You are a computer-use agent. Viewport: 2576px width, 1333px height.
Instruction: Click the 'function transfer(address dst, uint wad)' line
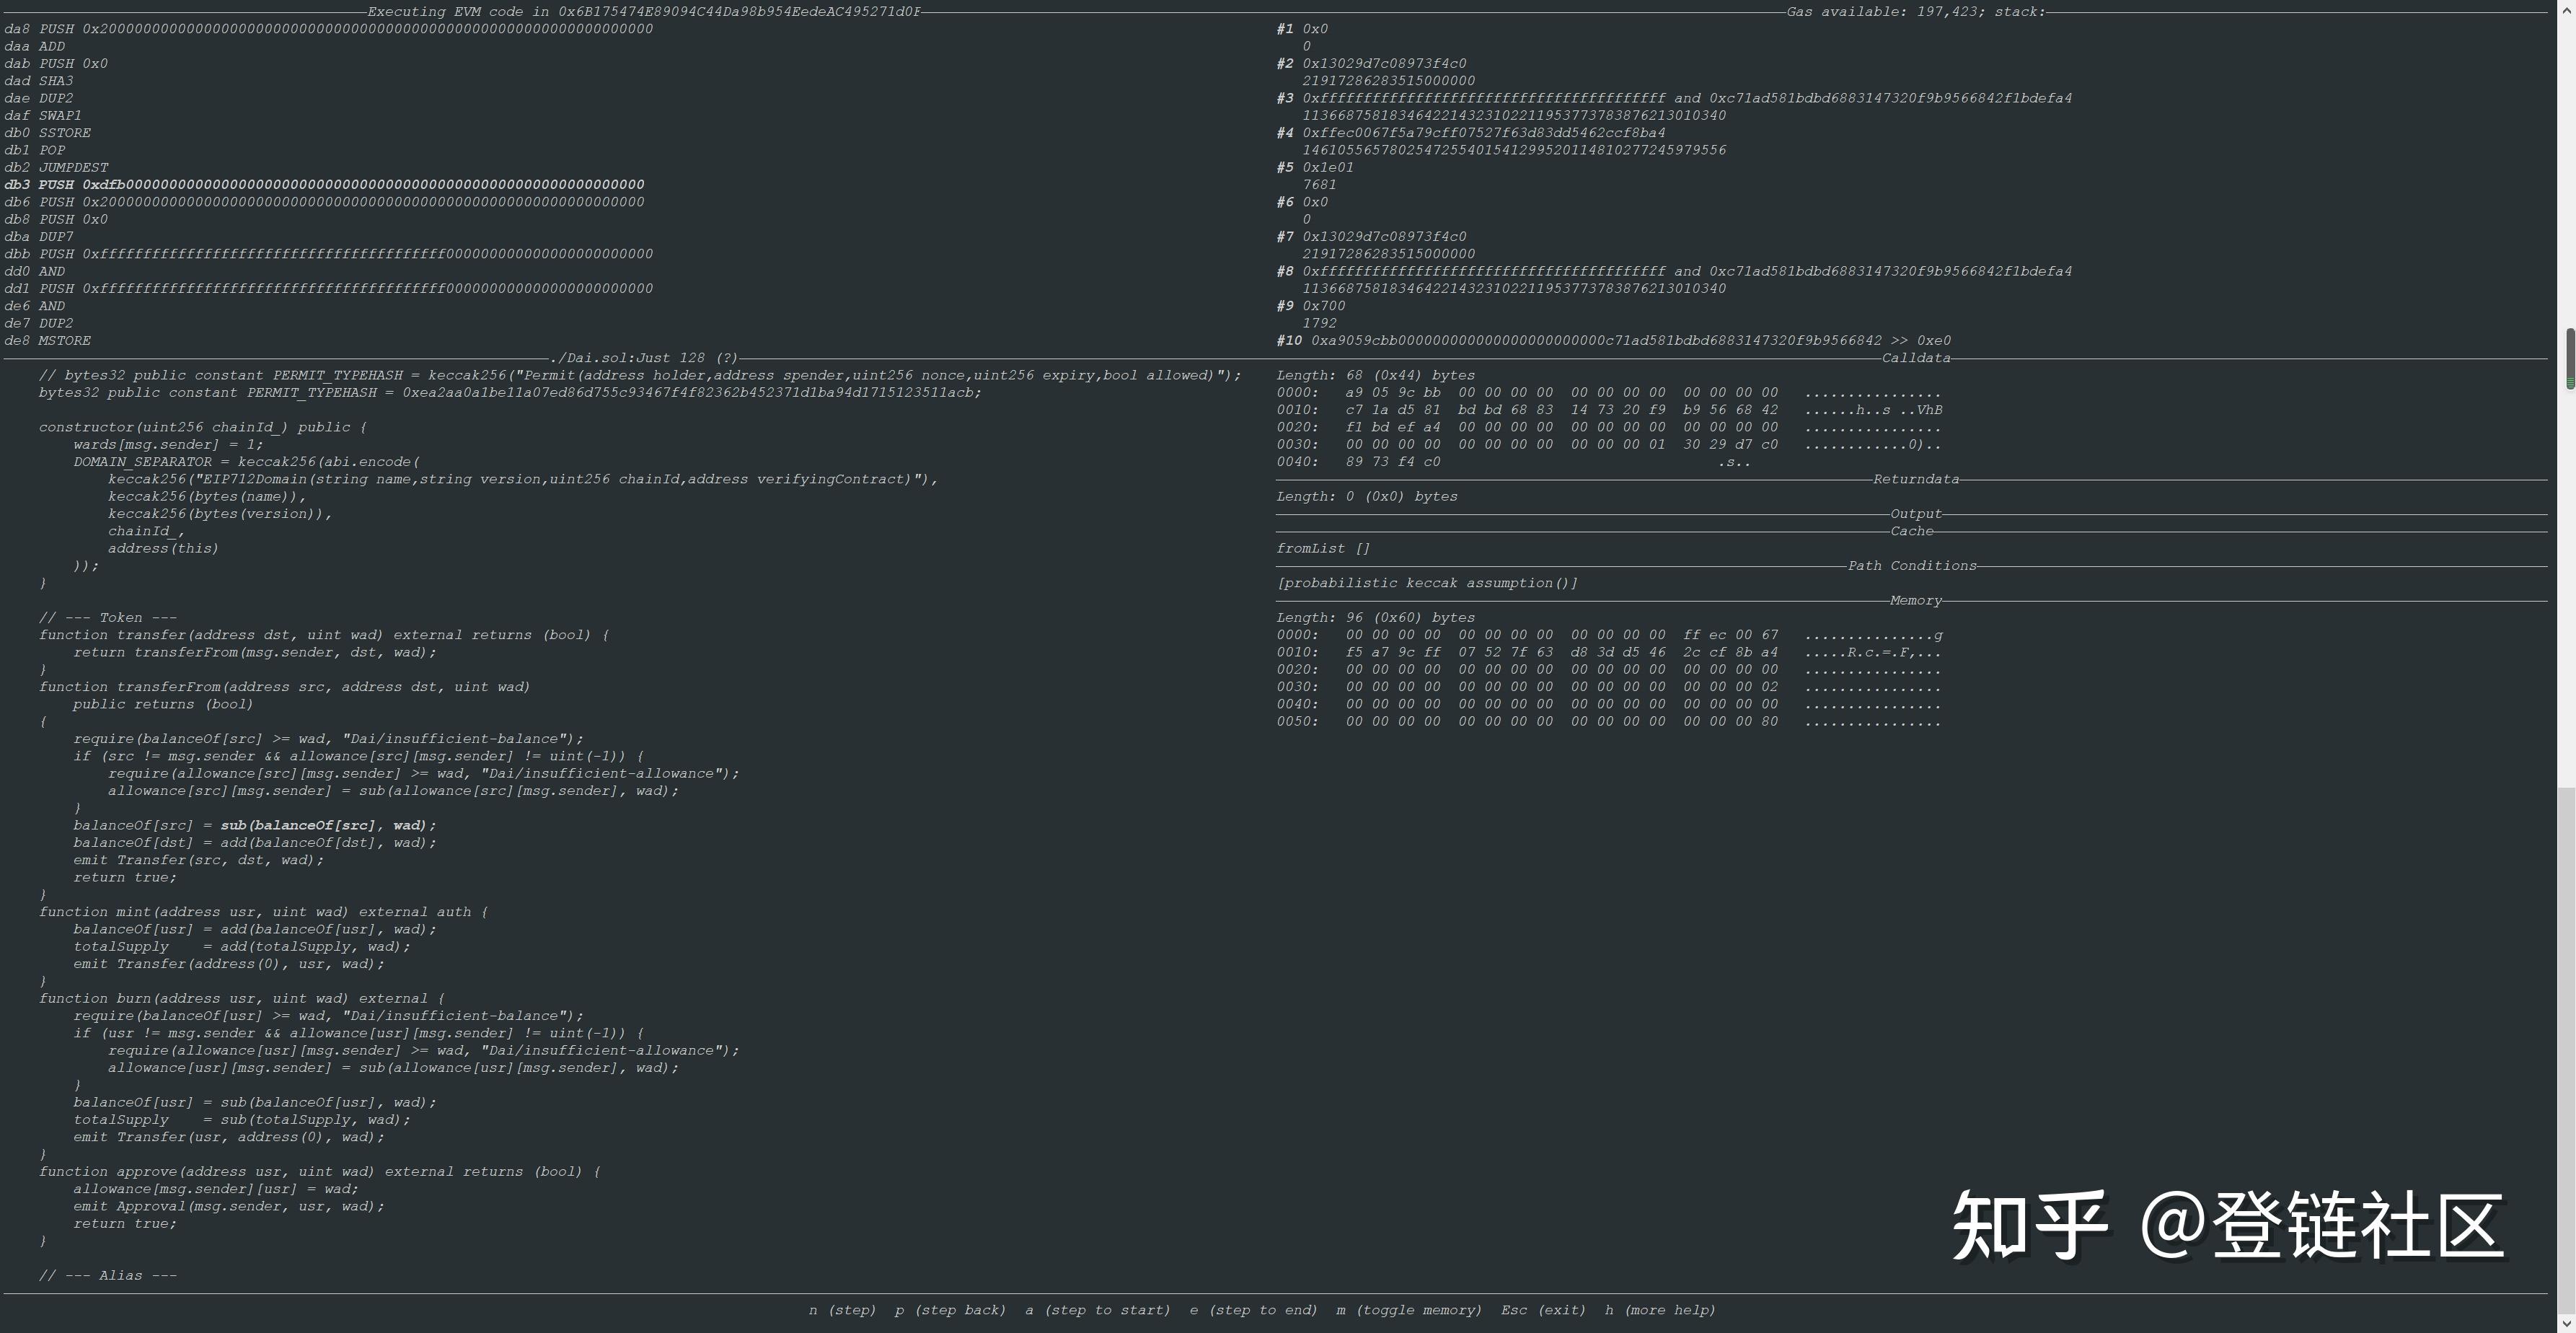click(324, 635)
